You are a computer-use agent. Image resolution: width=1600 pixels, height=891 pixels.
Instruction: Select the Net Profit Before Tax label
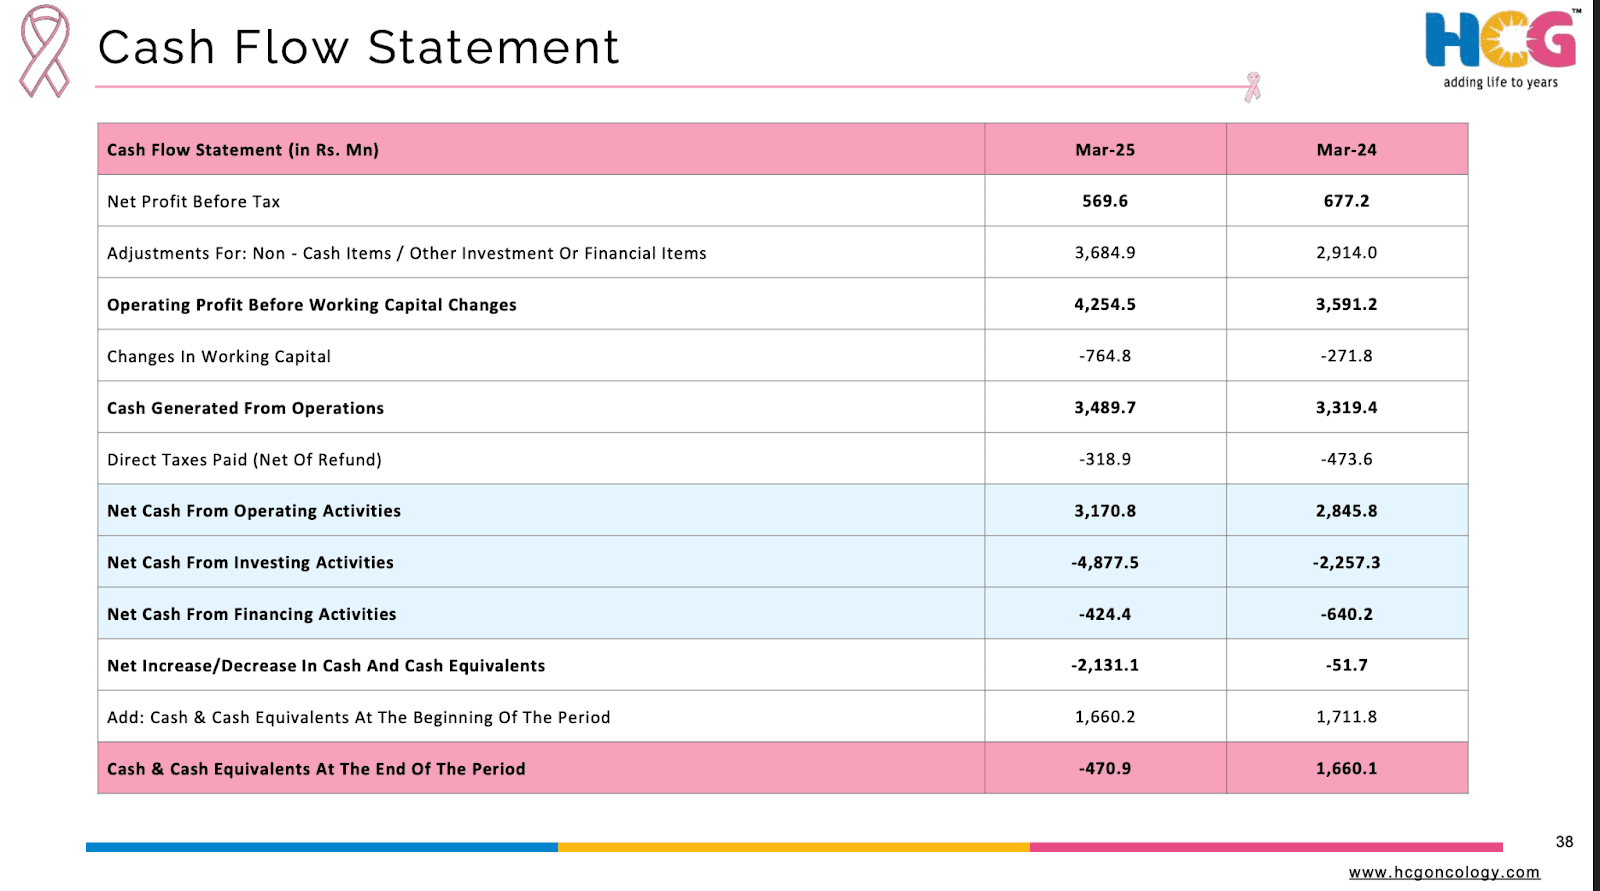point(194,202)
